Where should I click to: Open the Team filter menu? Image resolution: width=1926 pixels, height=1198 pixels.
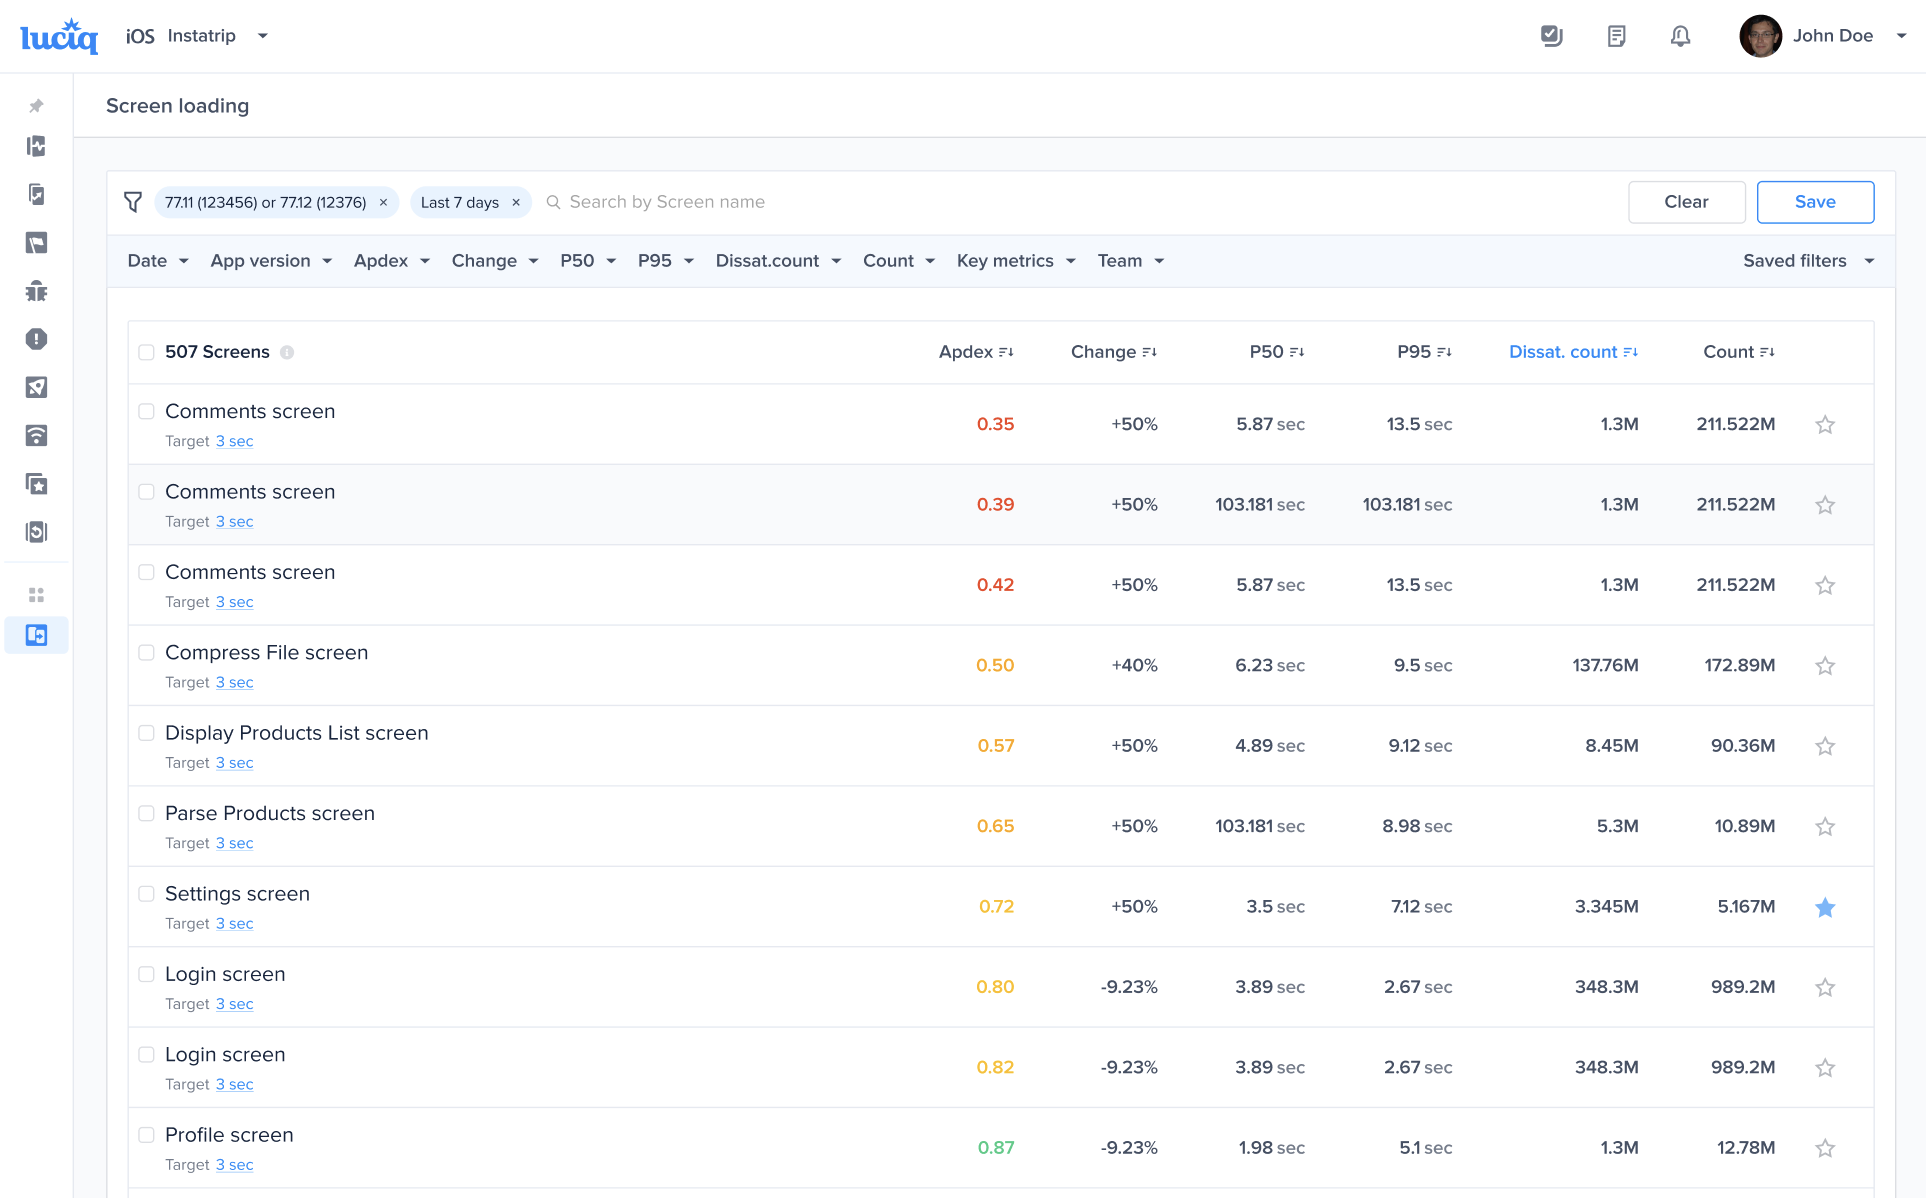[x=1130, y=260]
